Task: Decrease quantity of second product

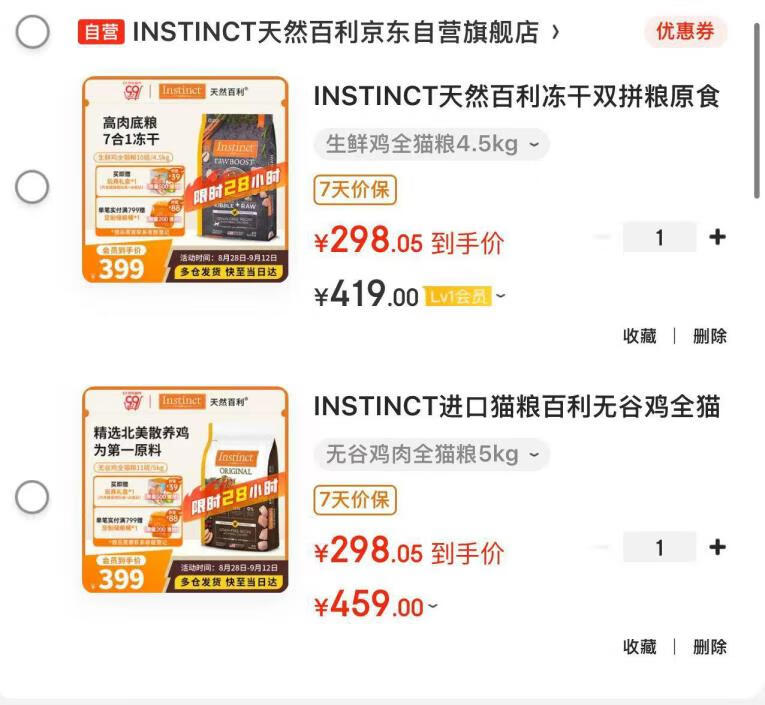Action: 603,547
